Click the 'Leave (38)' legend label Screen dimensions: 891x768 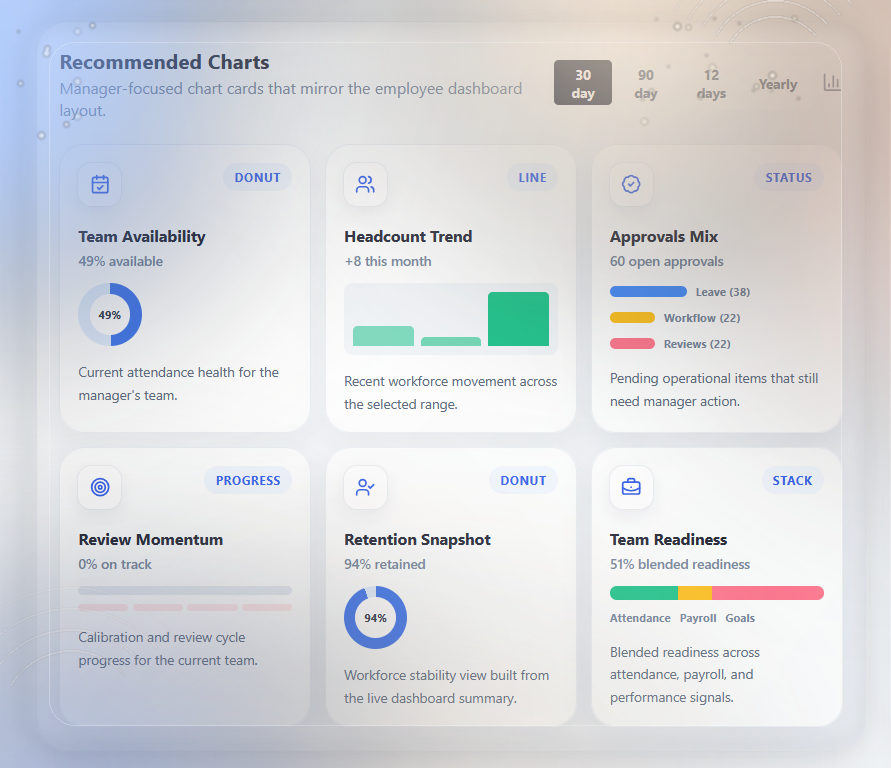(723, 292)
